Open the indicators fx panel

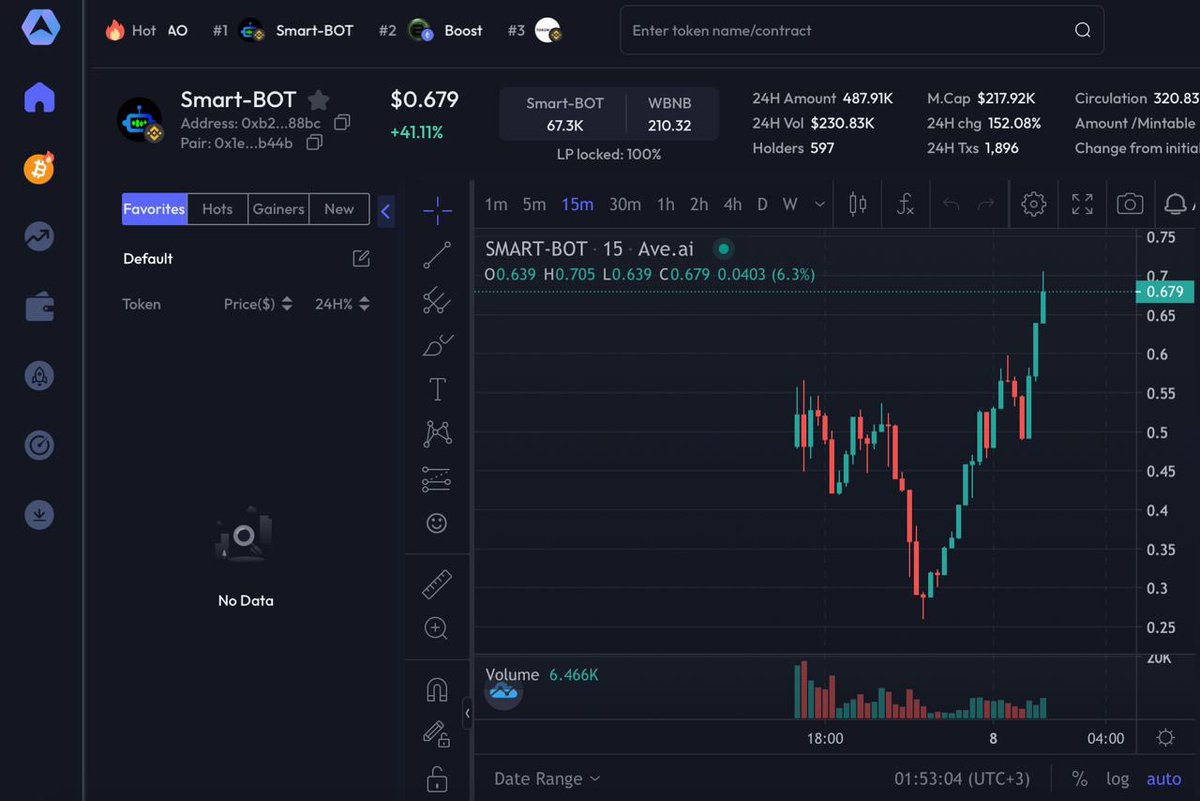(x=905, y=204)
